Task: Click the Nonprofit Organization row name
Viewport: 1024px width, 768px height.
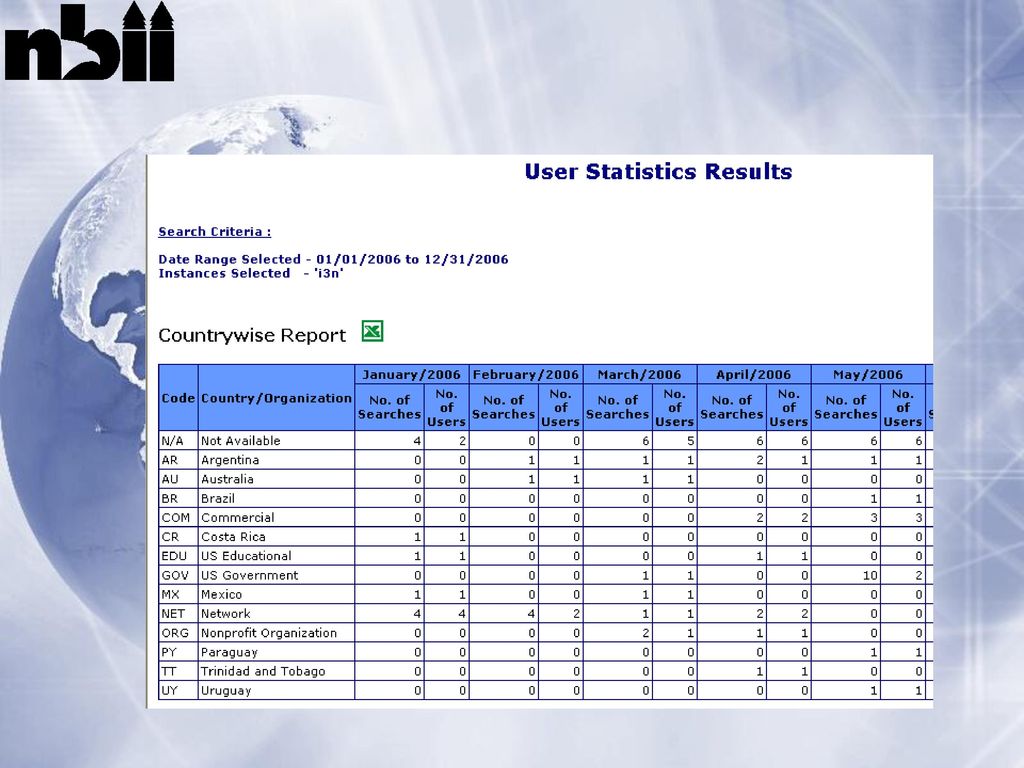Action: pos(268,633)
